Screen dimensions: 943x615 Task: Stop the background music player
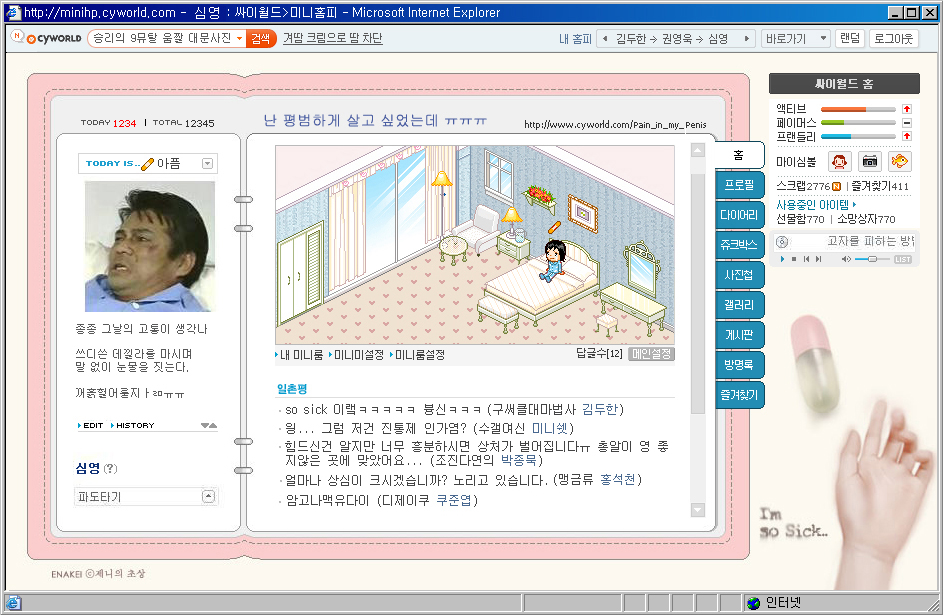(x=794, y=259)
